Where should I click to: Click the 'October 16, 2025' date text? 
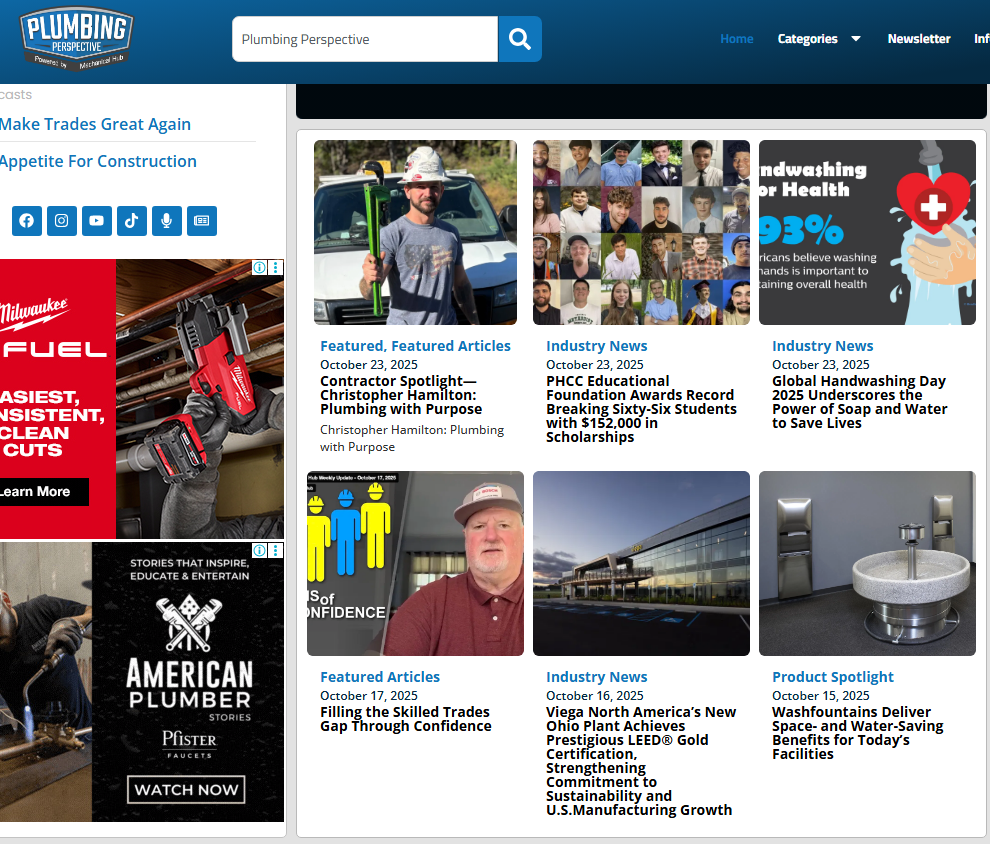click(595, 696)
